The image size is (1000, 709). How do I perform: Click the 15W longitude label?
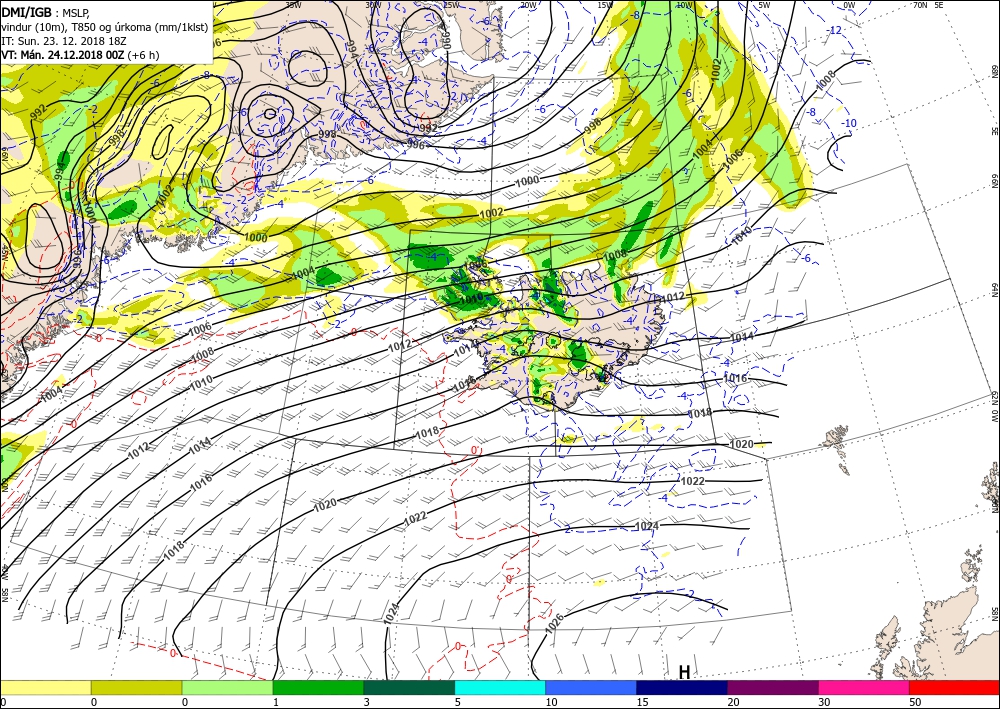605,5
